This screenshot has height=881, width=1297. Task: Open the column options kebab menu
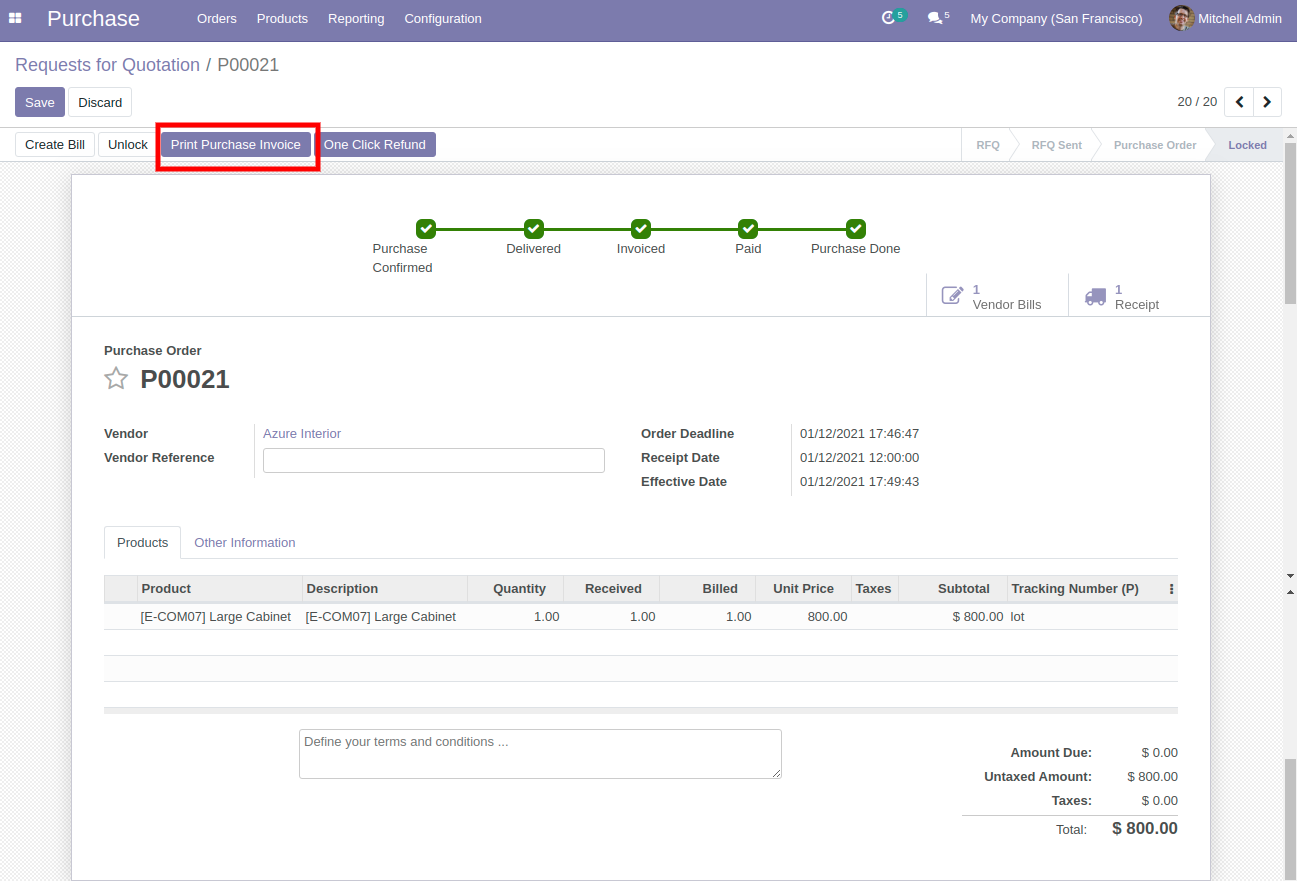(1171, 589)
